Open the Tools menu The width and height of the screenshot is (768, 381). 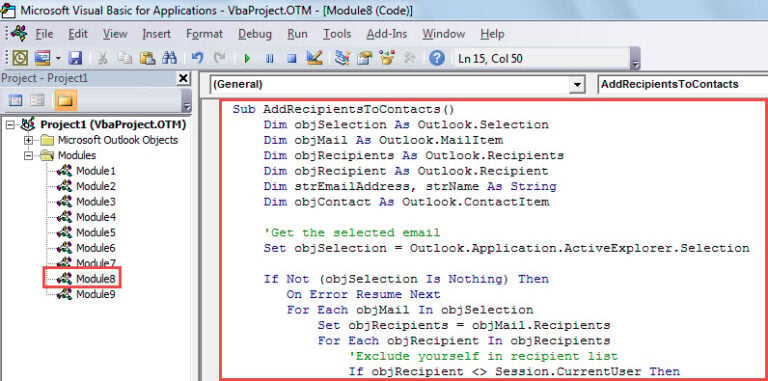337,34
